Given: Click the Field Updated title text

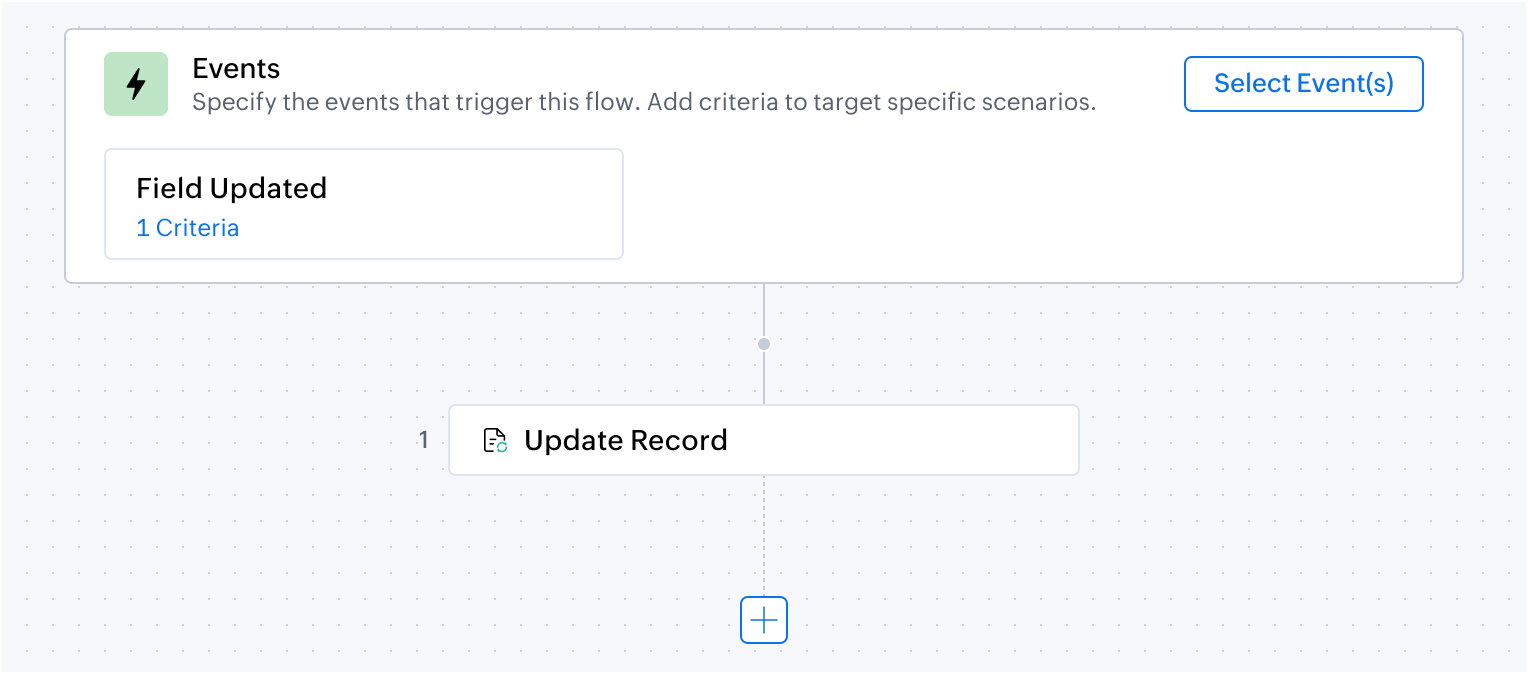Looking at the screenshot, I should 232,188.
